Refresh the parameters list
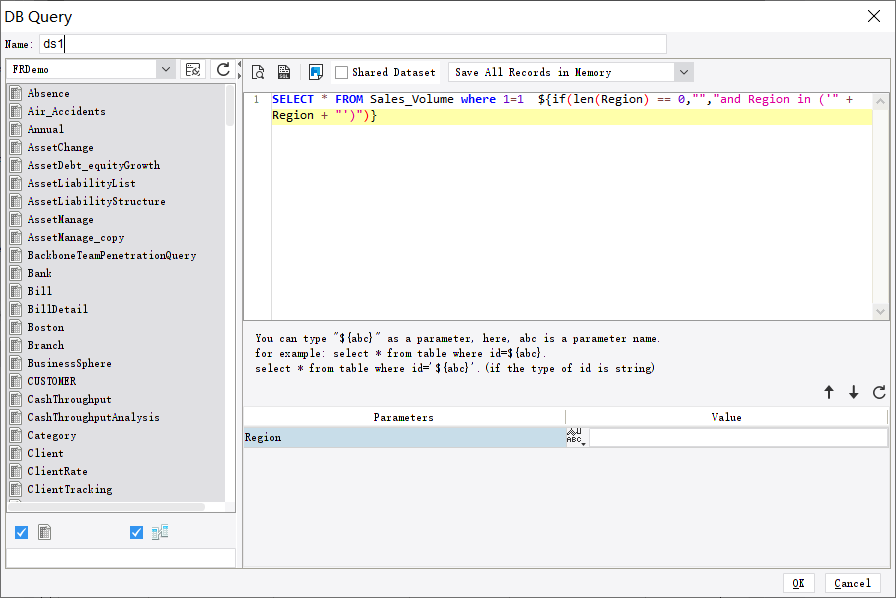896x598 pixels. pyautogui.click(x=879, y=392)
